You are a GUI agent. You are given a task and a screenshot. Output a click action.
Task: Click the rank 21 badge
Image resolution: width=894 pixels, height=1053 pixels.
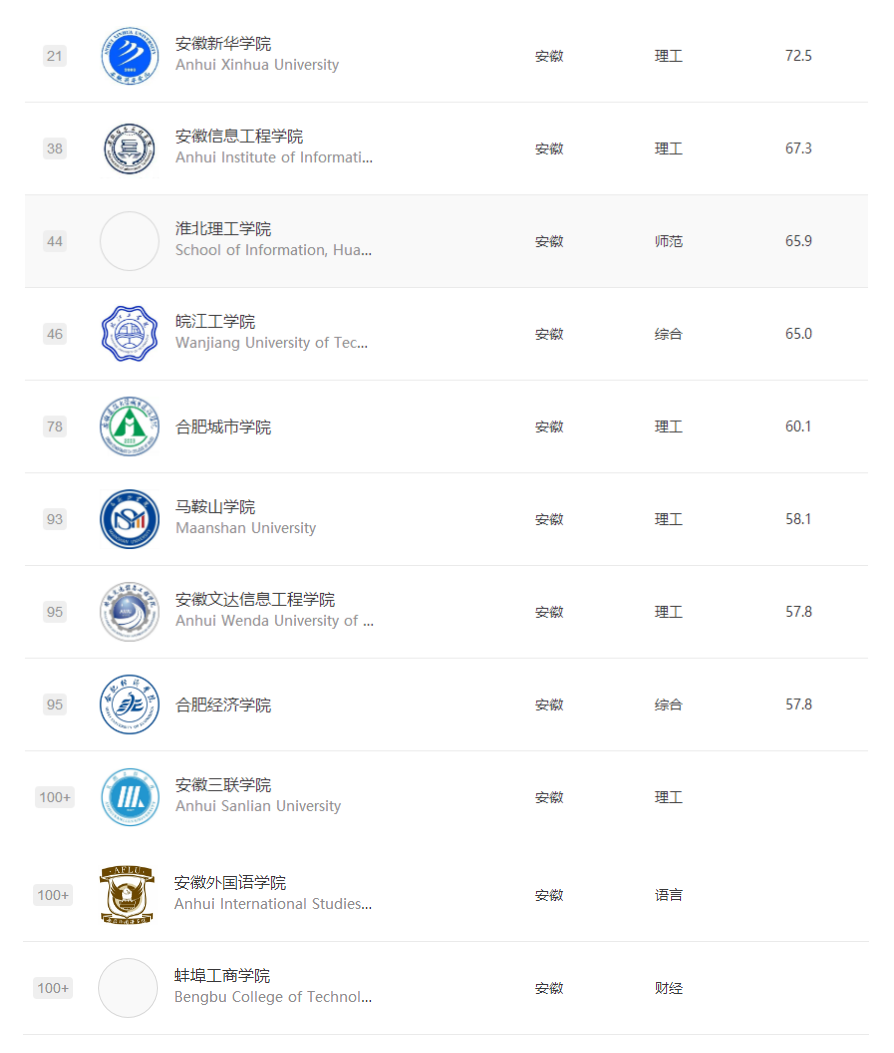pyautogui.click(x=54, y=56)
